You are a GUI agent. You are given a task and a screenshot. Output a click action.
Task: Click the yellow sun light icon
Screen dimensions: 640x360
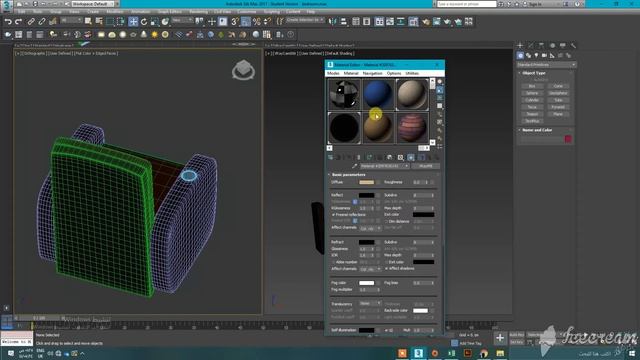click(154, 35)
